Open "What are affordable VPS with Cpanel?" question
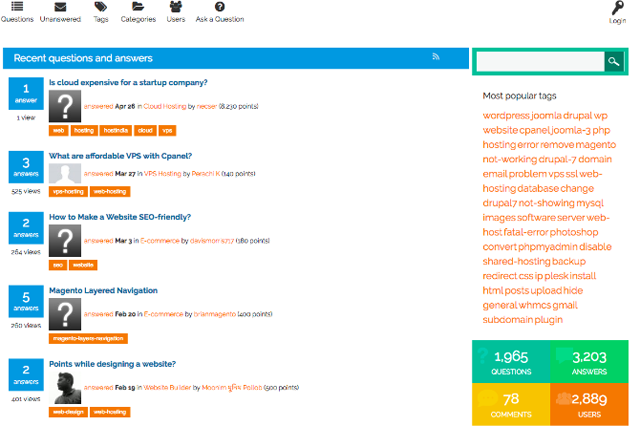Screen dimensions: 640x426 point(120,156)
